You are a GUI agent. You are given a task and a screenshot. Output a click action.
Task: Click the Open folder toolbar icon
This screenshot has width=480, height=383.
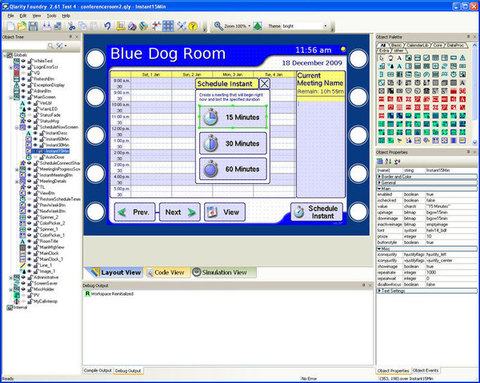22,26
